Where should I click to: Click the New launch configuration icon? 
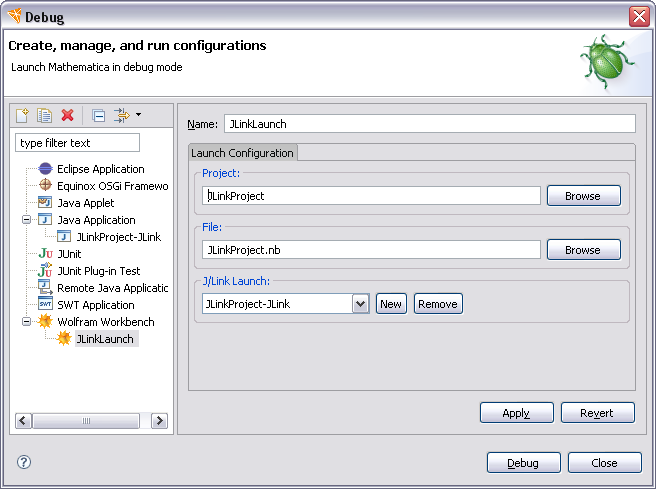tap(22, 115)
